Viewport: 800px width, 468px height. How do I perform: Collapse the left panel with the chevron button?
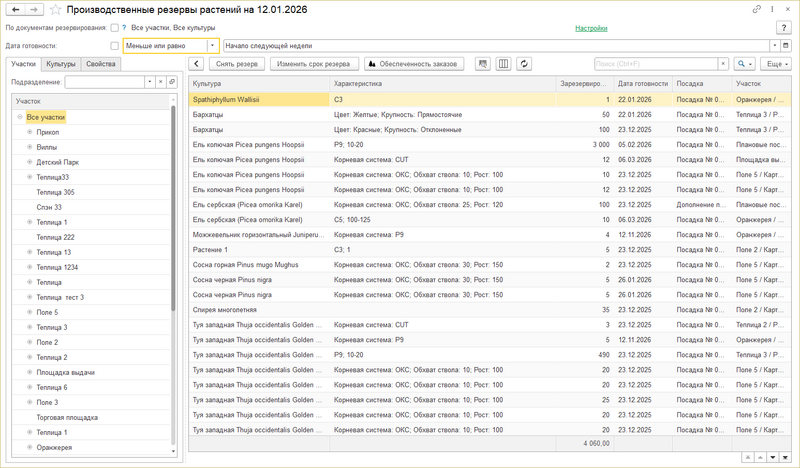[x=197, y=63]
